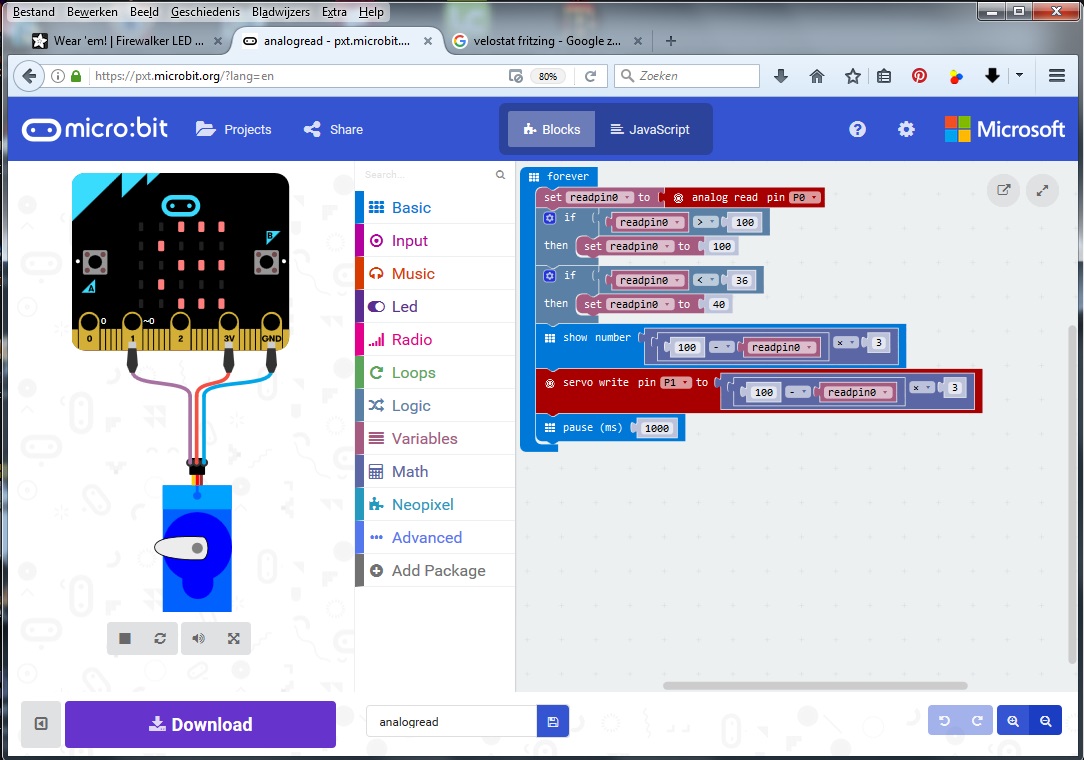Image resolution: width=1084 pixels, height=760 pixels.
Task: Switch to the JavaScript tab
Action: tap(652, 129)
